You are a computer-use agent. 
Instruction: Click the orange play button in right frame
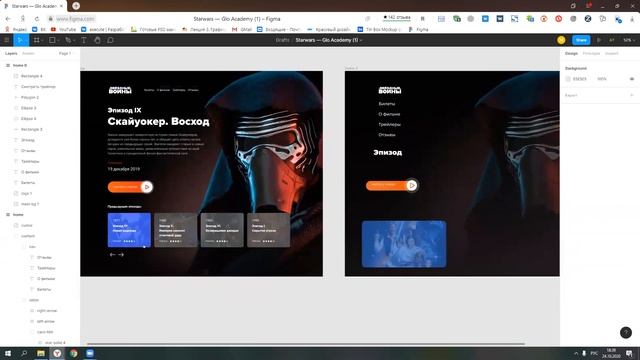point(391,185)
